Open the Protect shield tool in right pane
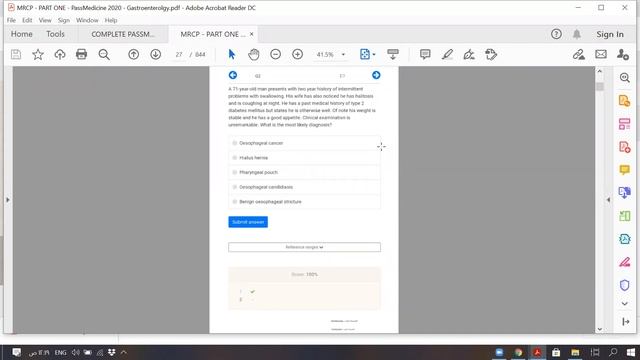This screenshot has width=640, height=360. pos(624,285)
